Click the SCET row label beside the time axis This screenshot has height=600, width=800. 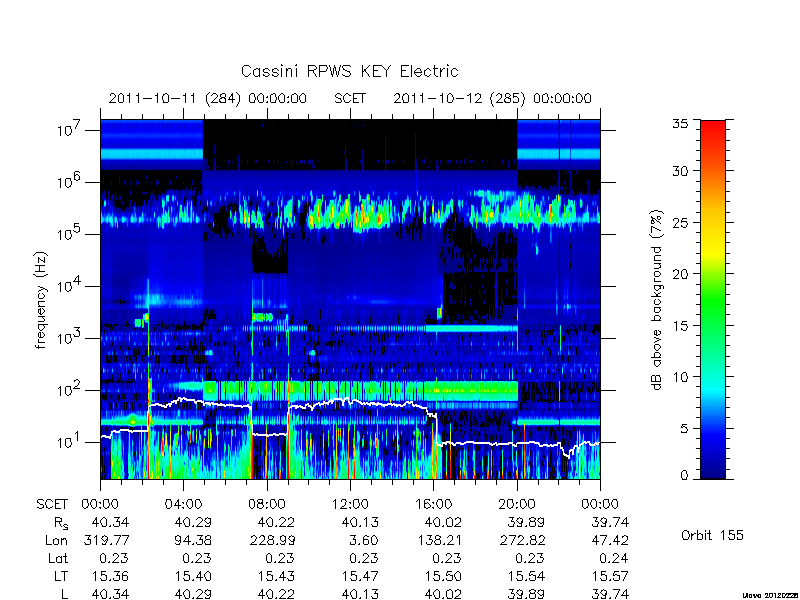52,504
